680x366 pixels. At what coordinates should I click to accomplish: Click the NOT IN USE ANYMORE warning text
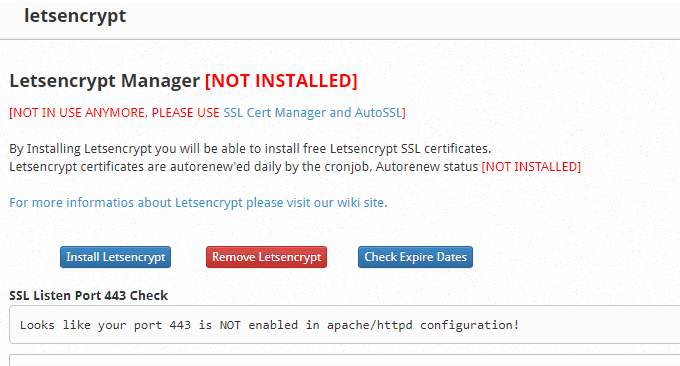click(114, 113)
